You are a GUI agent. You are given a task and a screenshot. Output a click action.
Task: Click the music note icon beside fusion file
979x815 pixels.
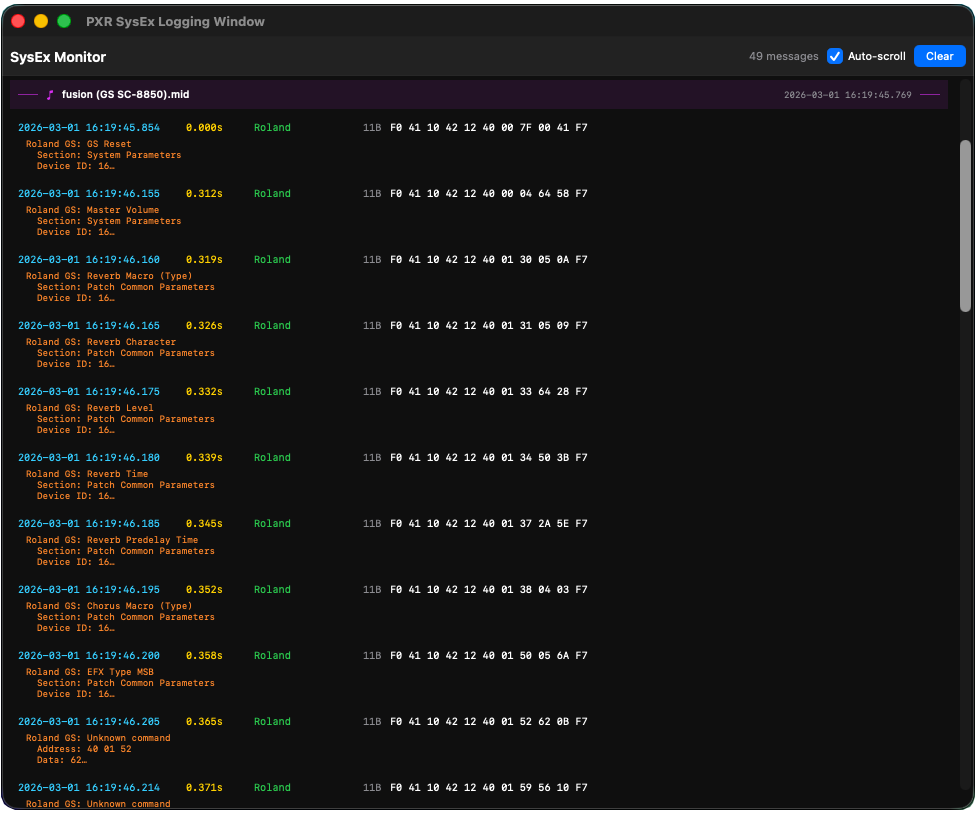coord(50,95)
